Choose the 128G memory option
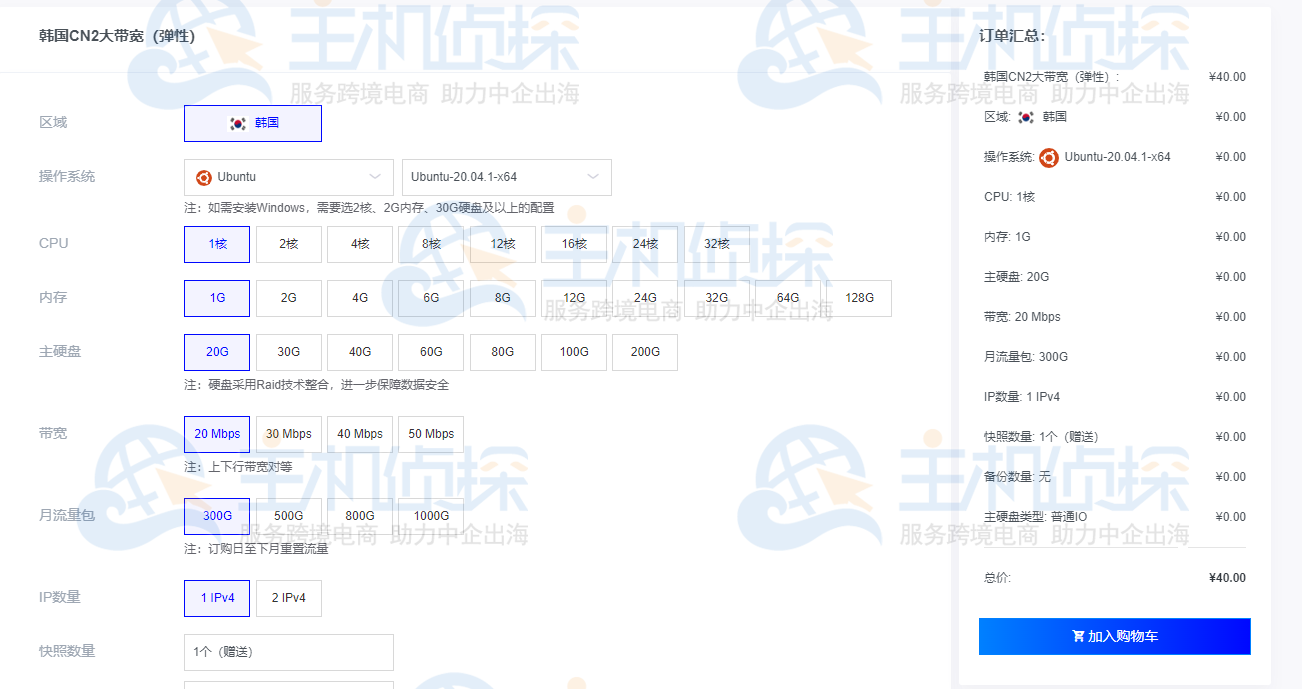1302x689 pixels. [858, 298]
